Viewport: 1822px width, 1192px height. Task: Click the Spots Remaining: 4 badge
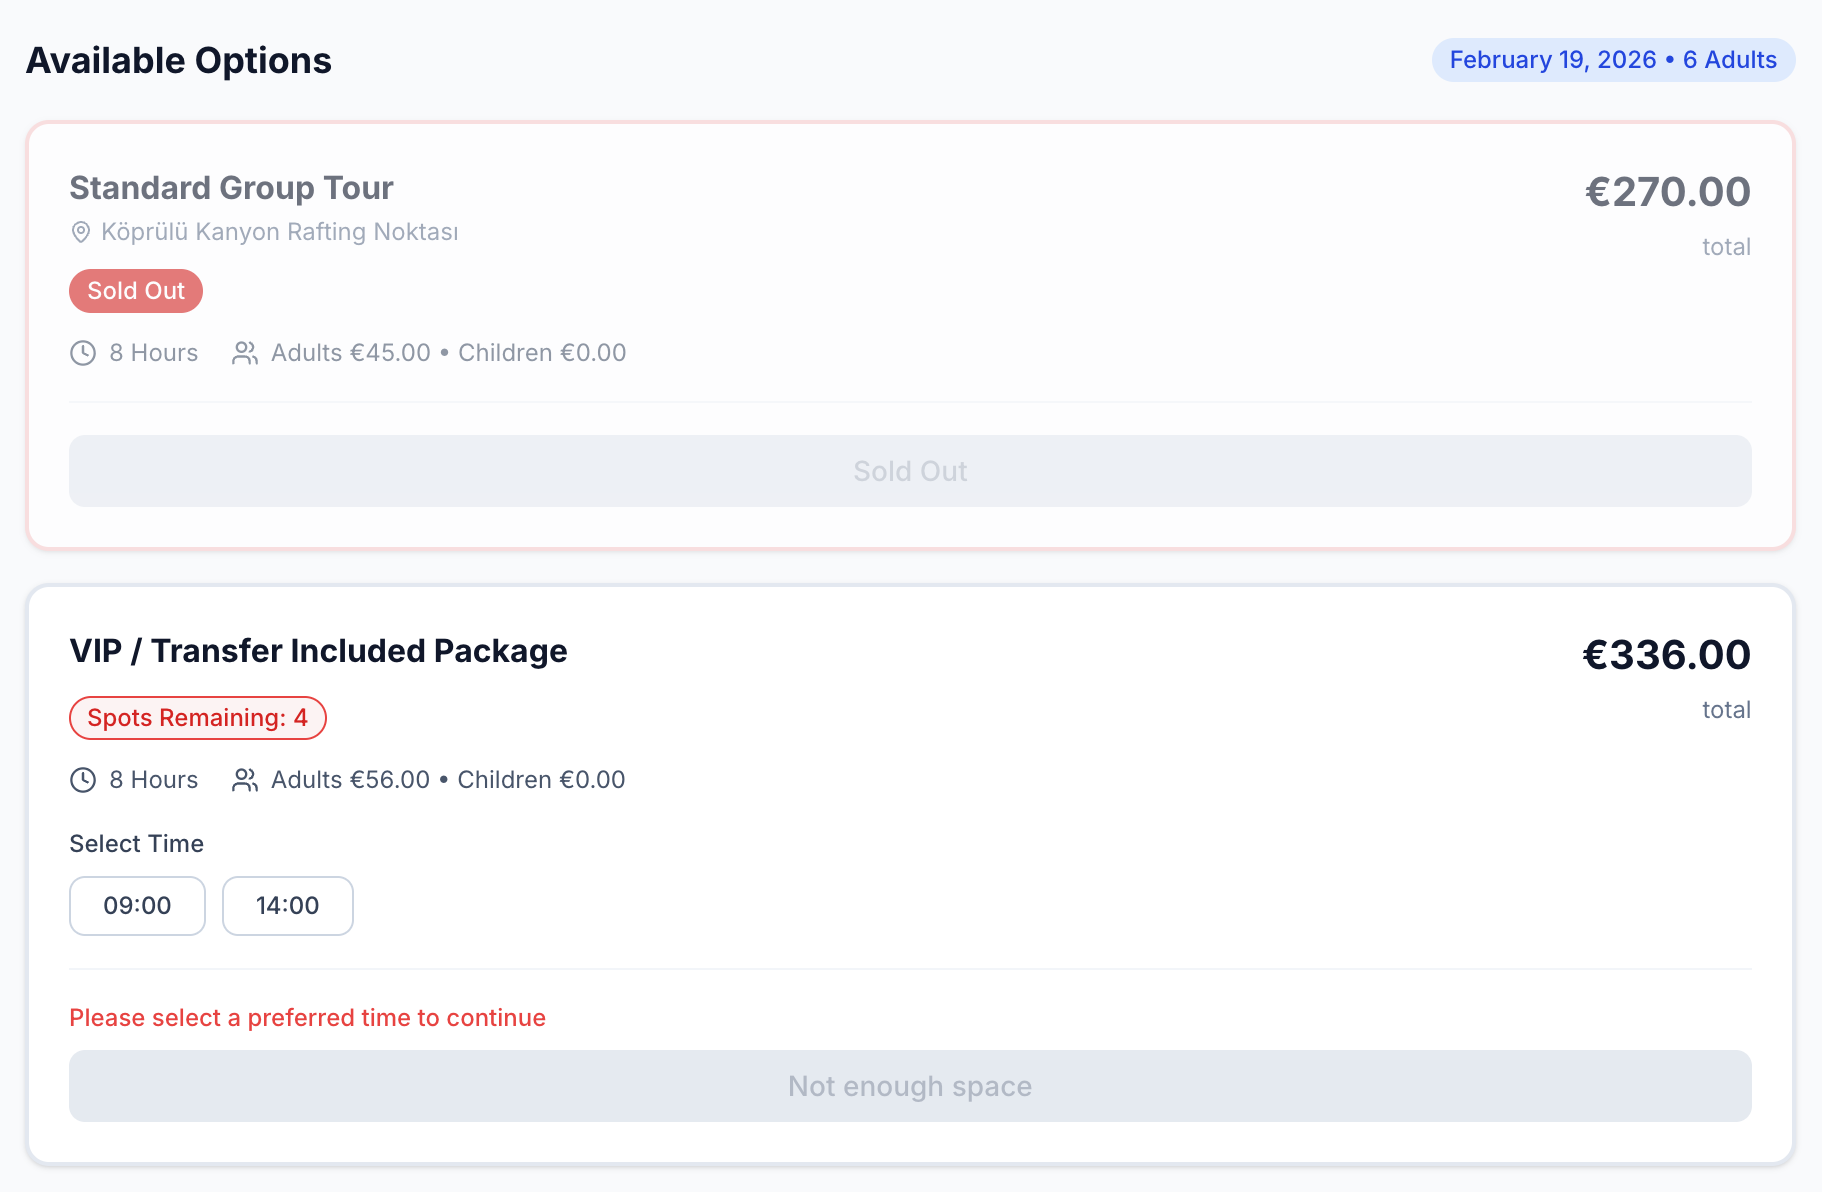pyautogui.click(x=198, y=718)
